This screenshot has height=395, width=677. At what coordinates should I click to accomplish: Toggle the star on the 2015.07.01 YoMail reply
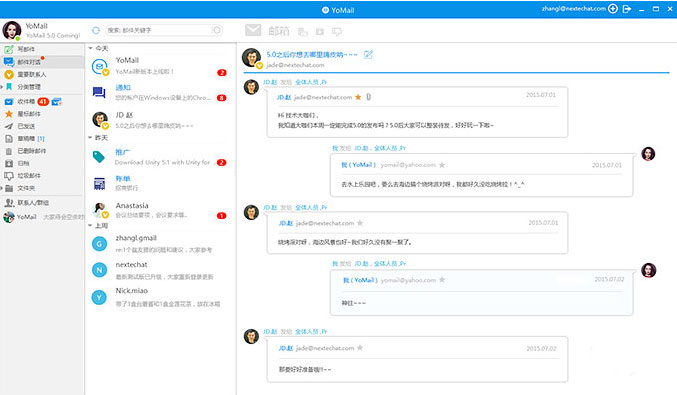pyautogui.click(x=442, y=165)
